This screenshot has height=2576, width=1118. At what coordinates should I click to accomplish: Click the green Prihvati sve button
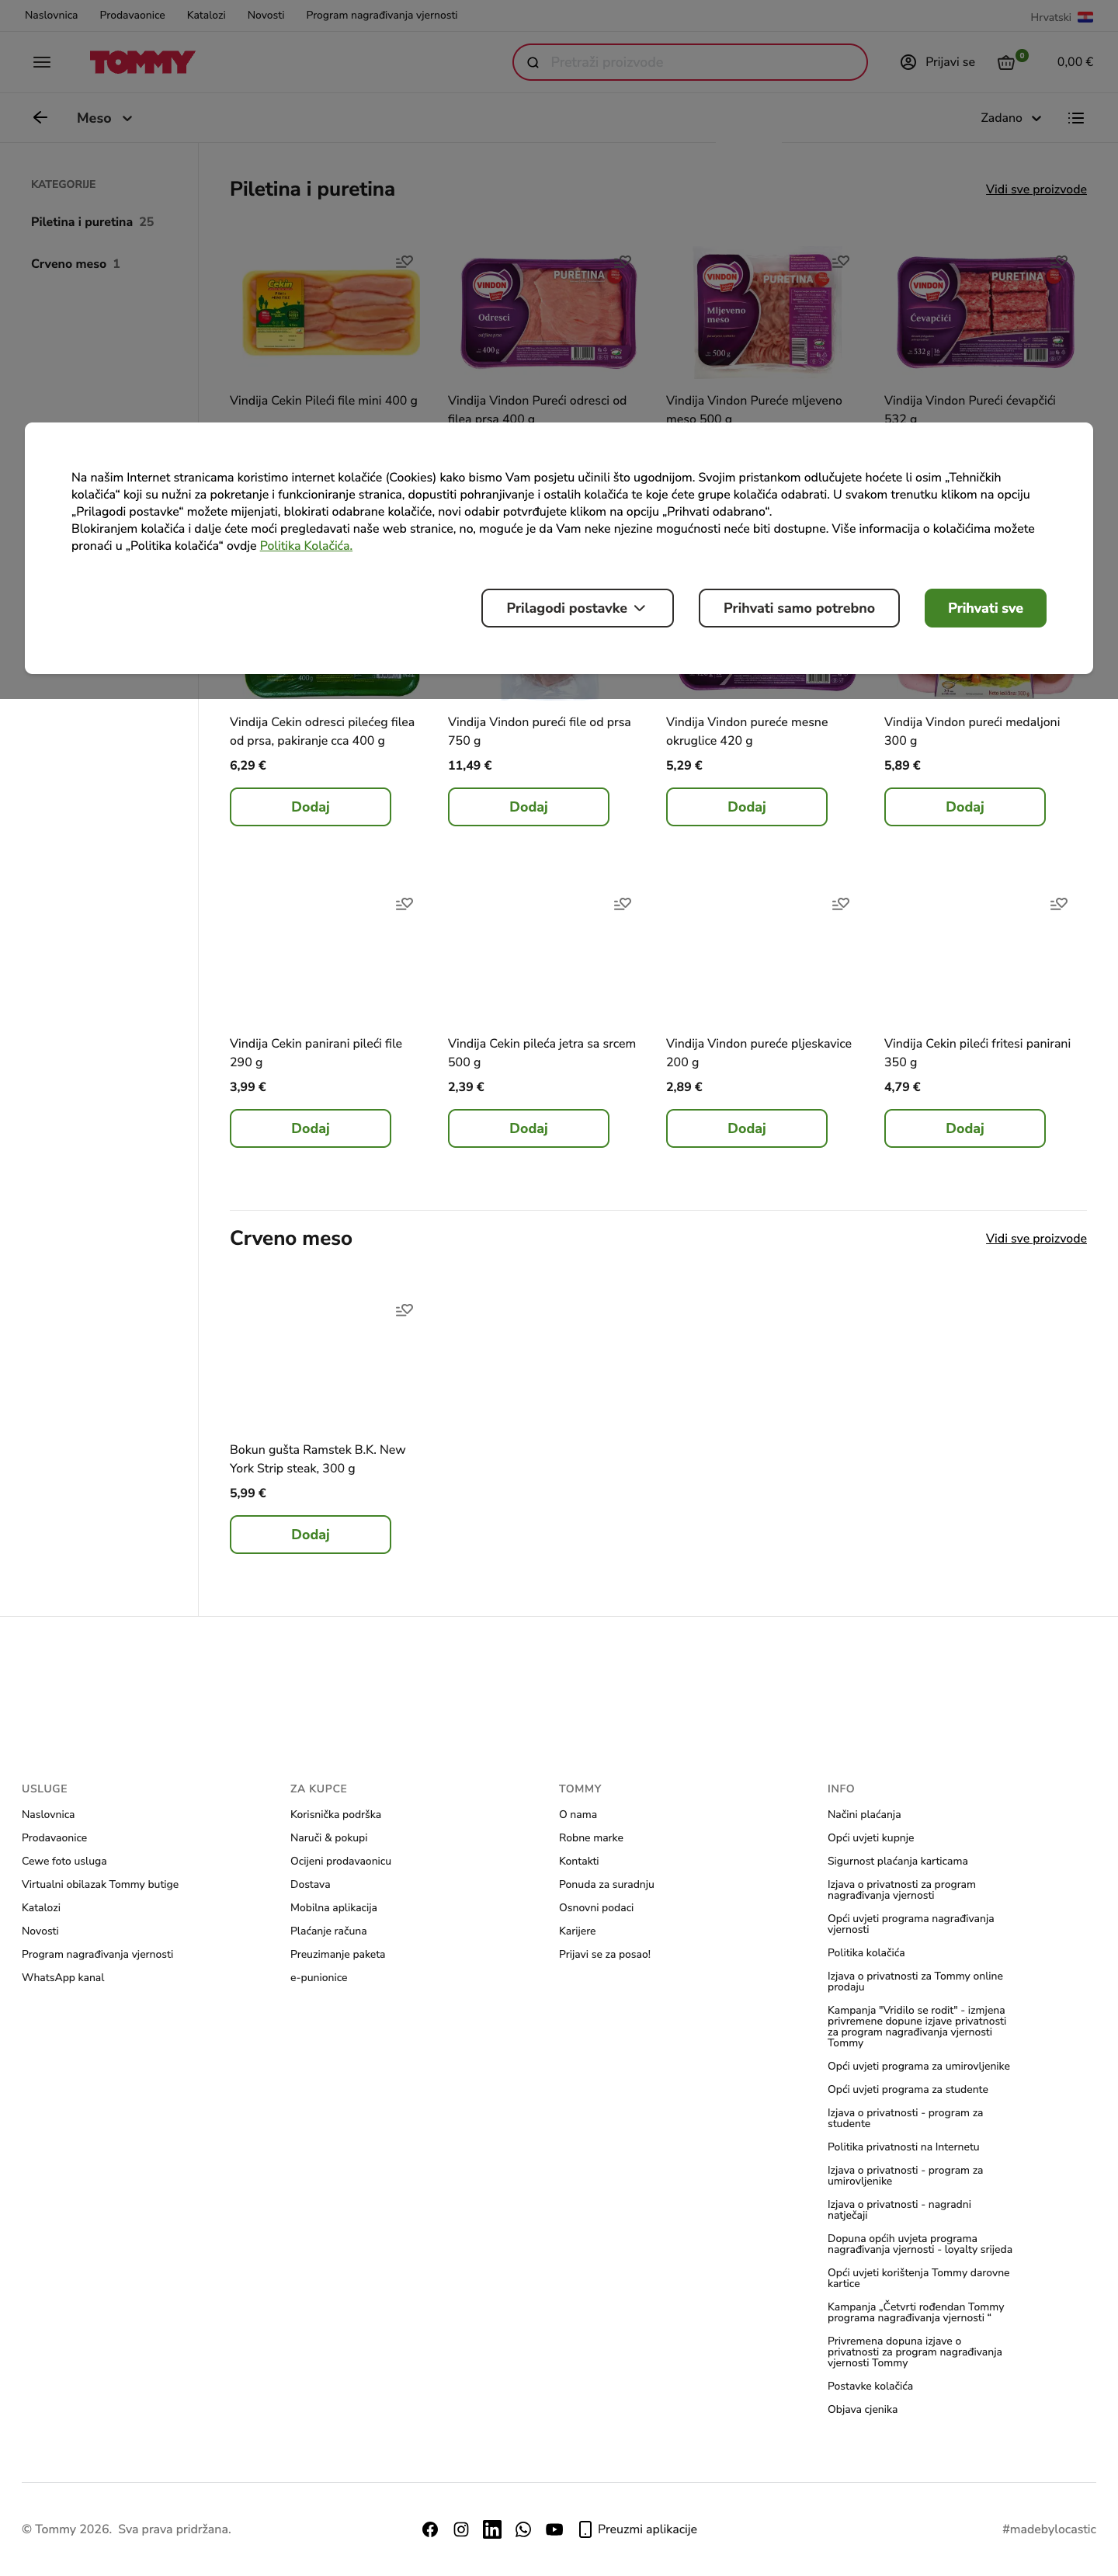(985, 608)
